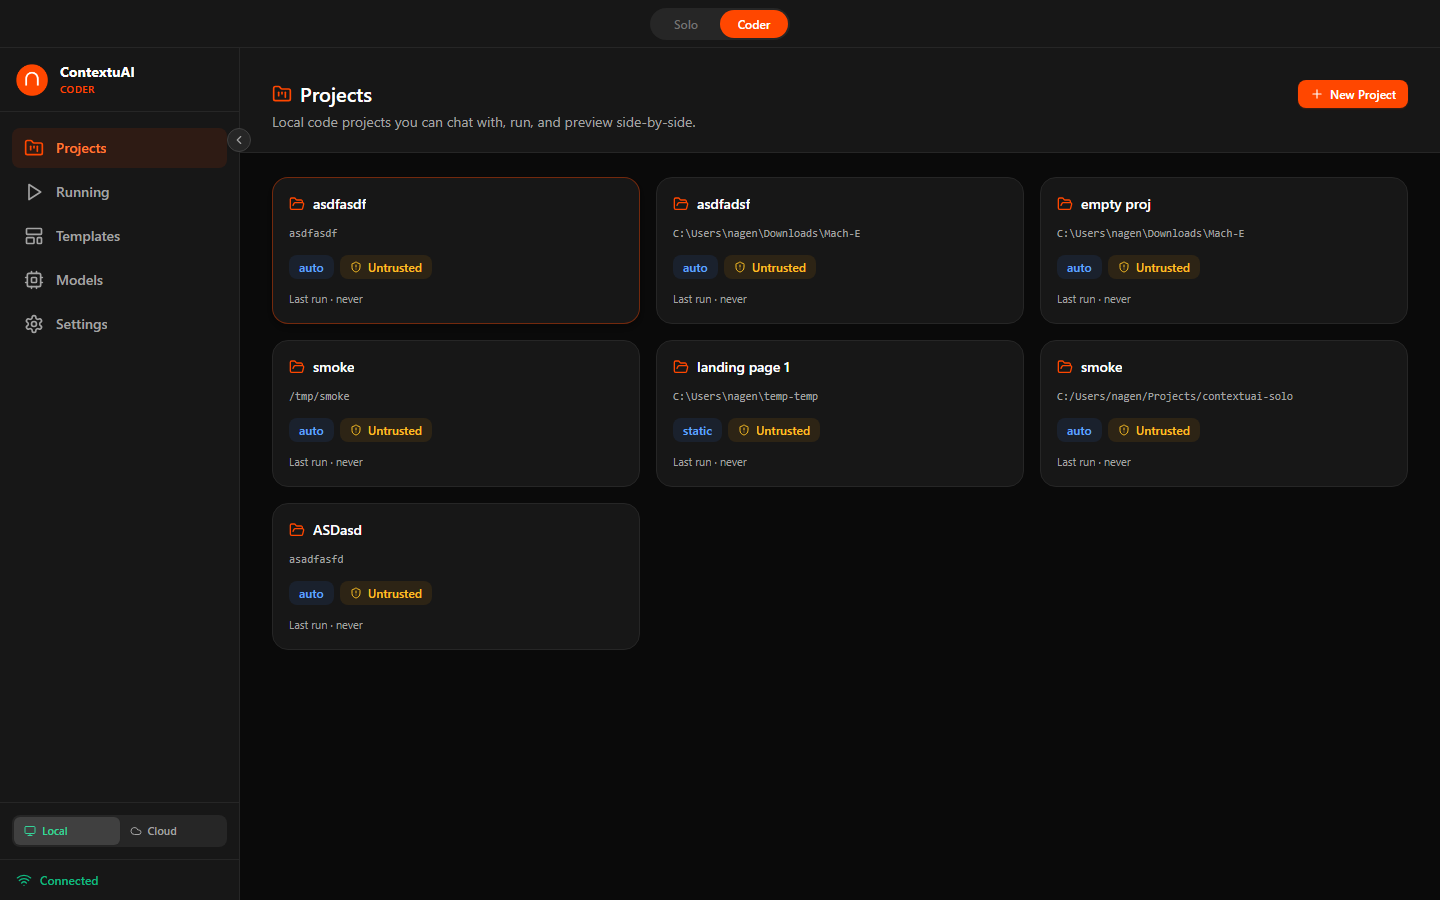Open the asdfasdf project card

coord(456,250)
